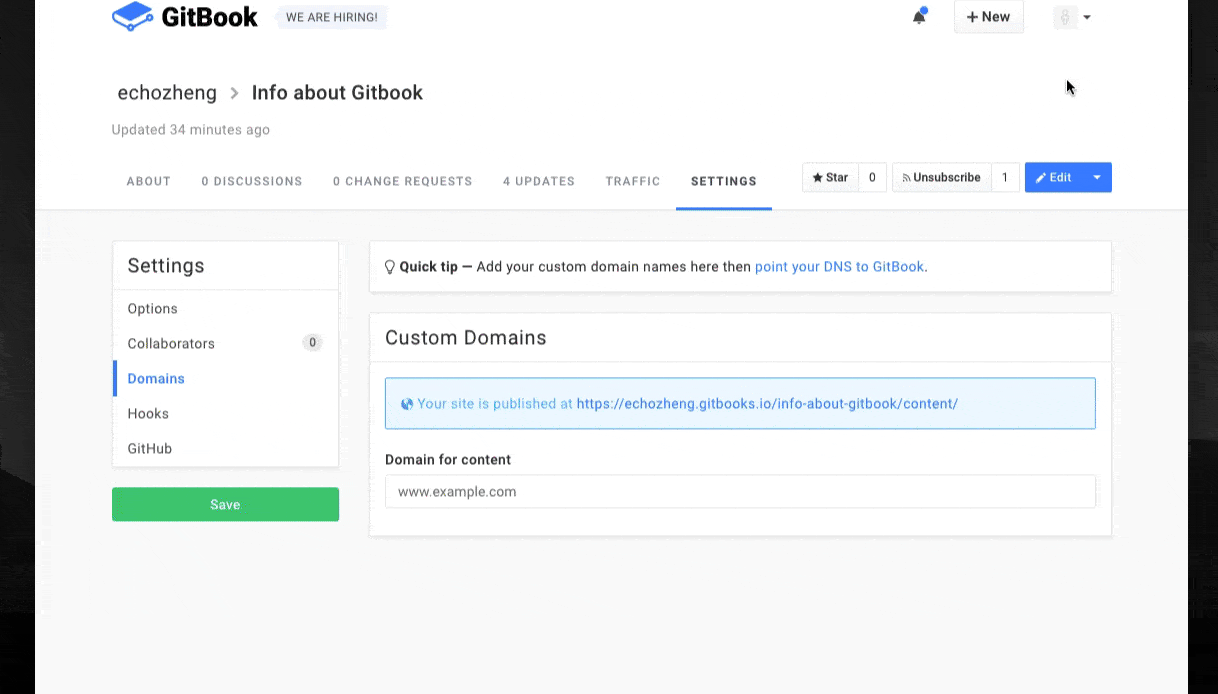Screen dimensions: 1218x694
Task: Click the globe icon in published notice
Action: coord(407,404)
